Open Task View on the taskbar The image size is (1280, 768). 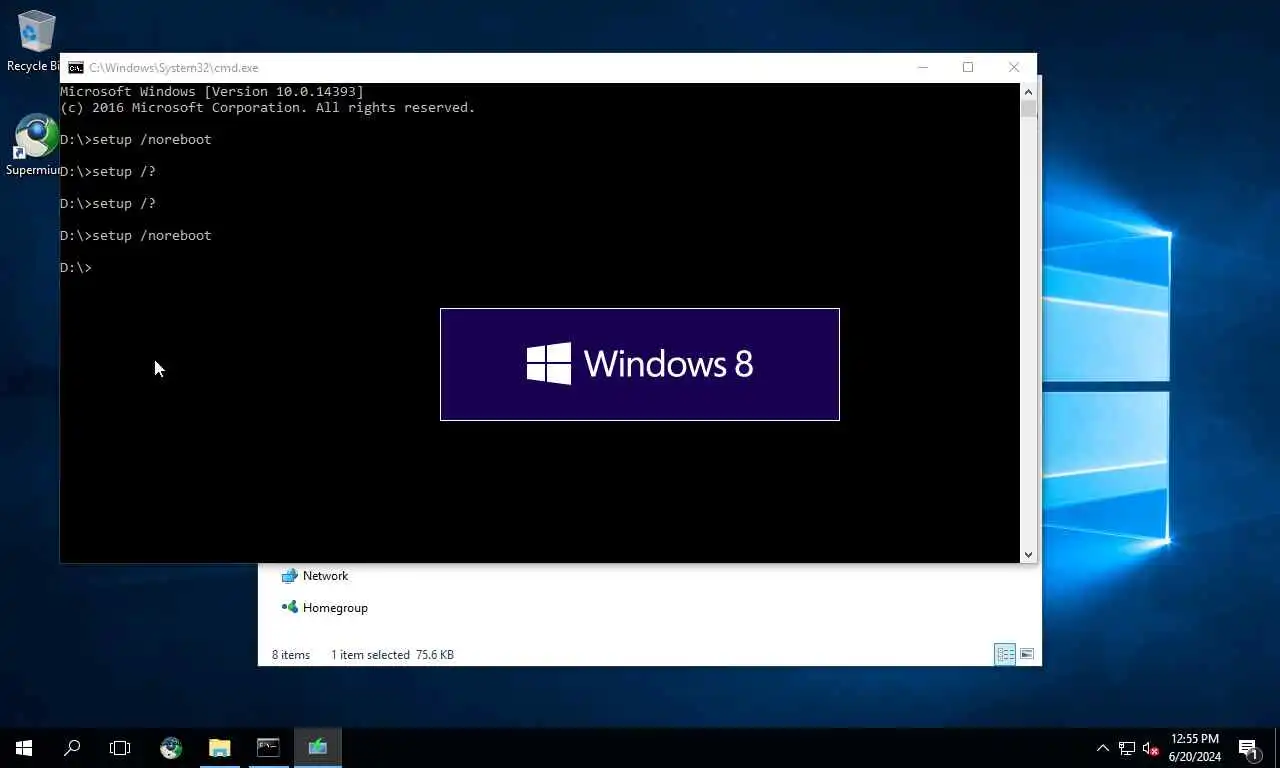[x=120, y=748]
